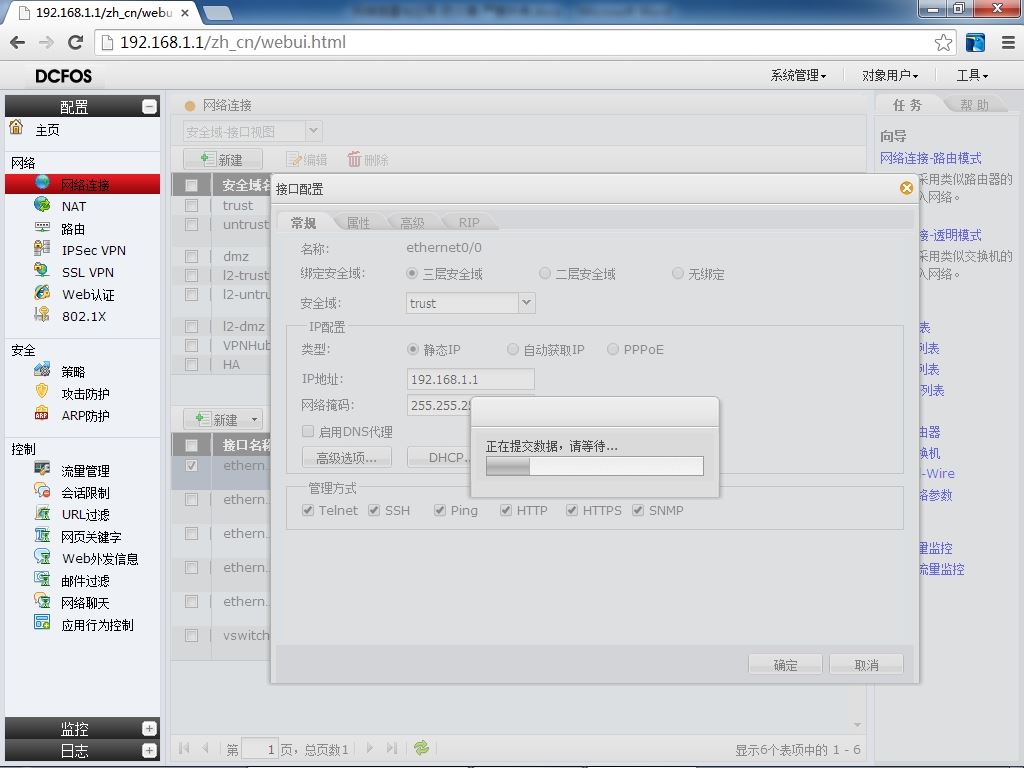Open the home page icon in sidebar
Viewport: 1024px width, 768px height.
coord(16,127)
